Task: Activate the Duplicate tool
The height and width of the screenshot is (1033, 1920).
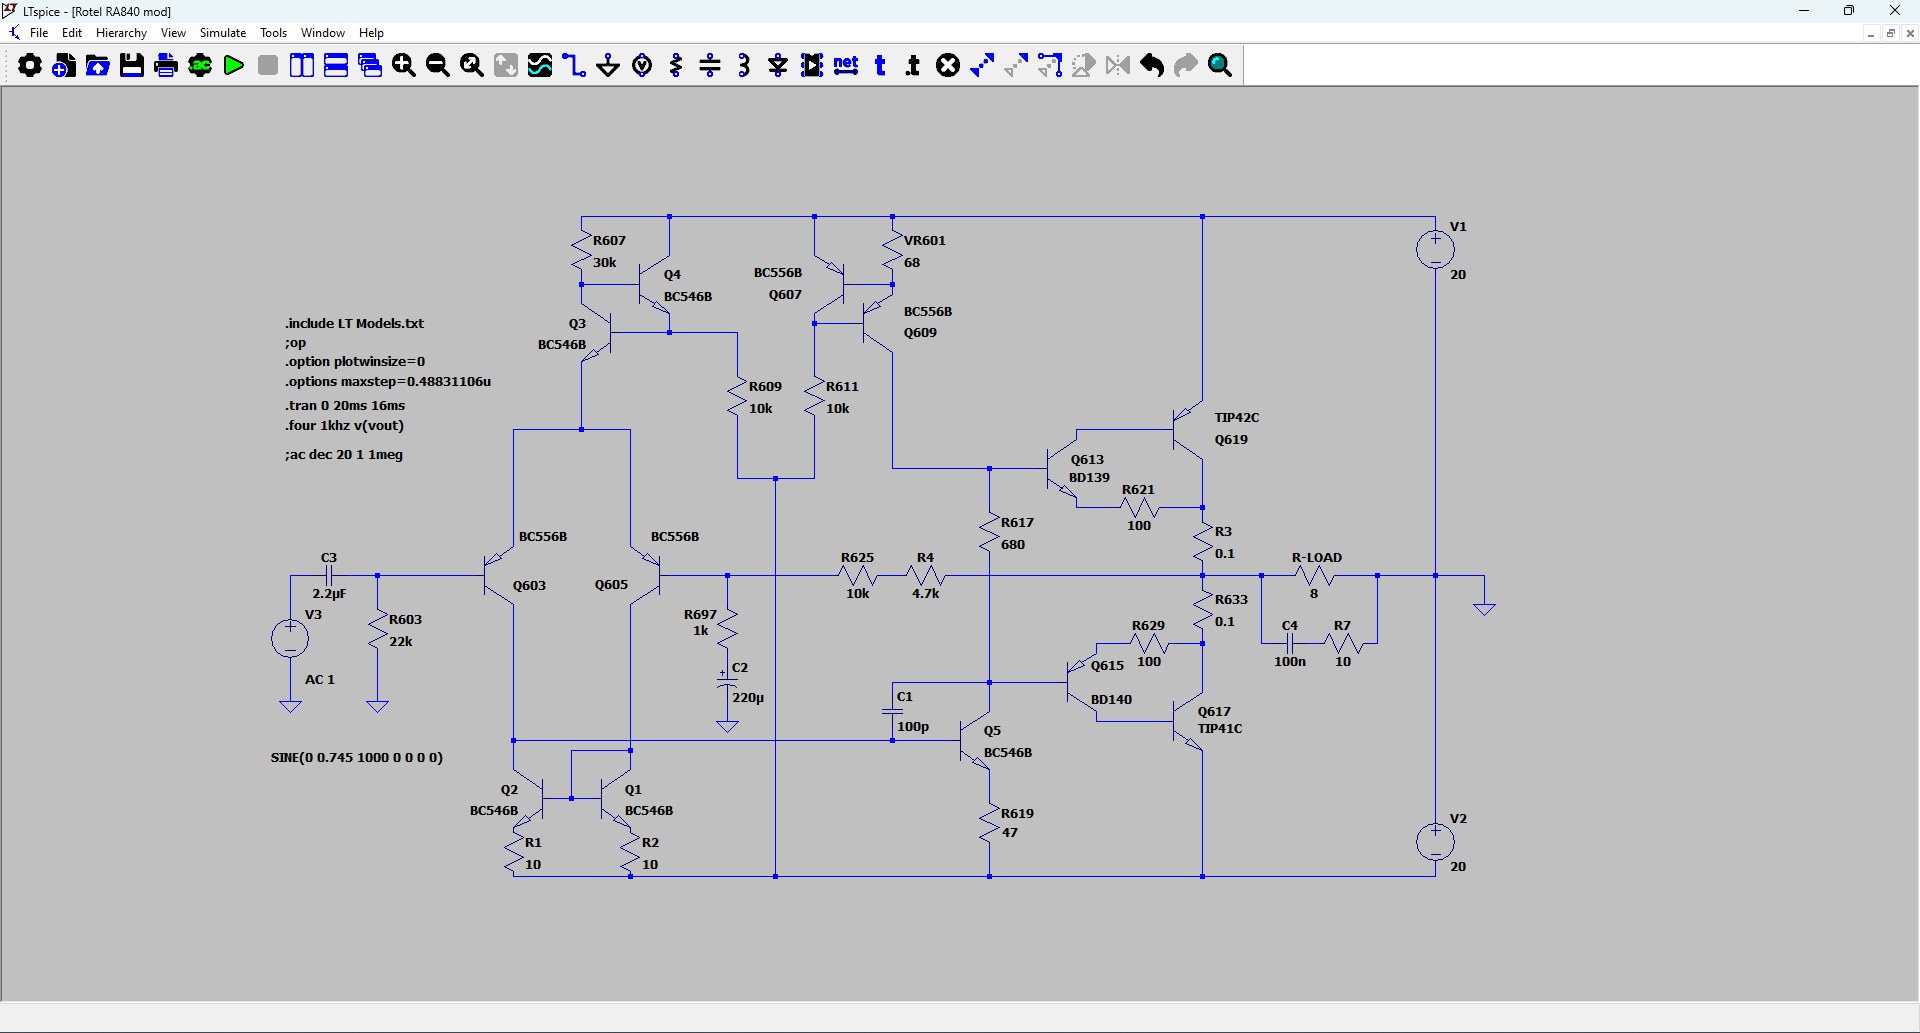Action: pos(982,66)
